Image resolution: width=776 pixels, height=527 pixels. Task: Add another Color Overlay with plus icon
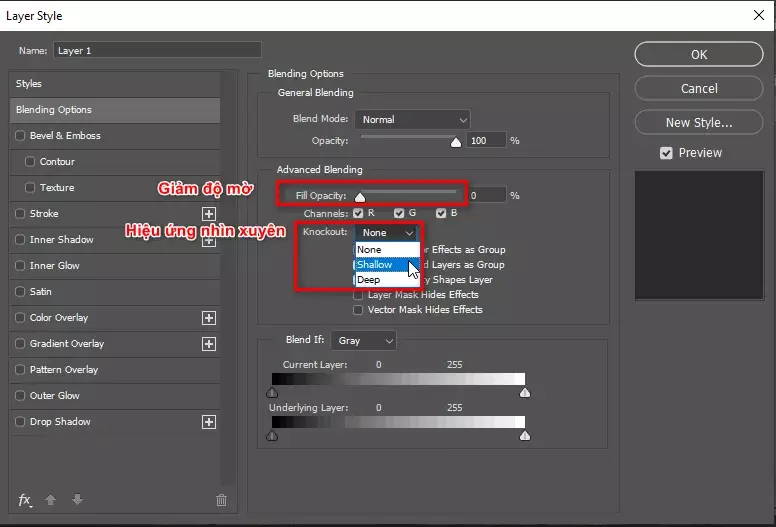(x=209, y=318)
